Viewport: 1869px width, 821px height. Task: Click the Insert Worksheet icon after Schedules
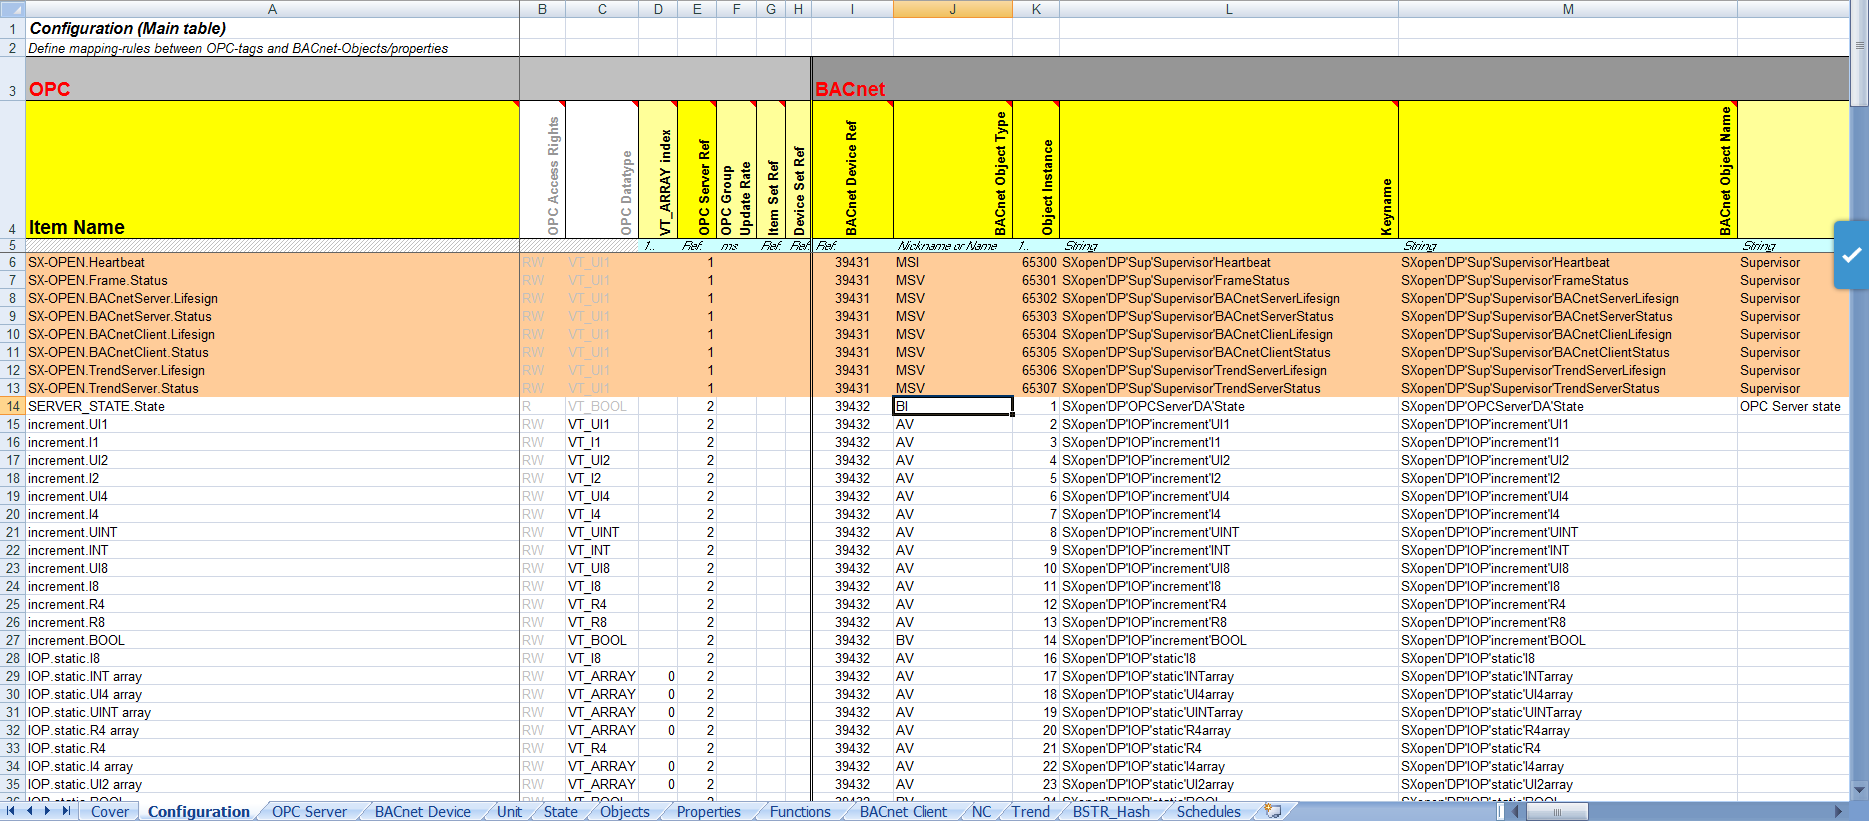1272,811
